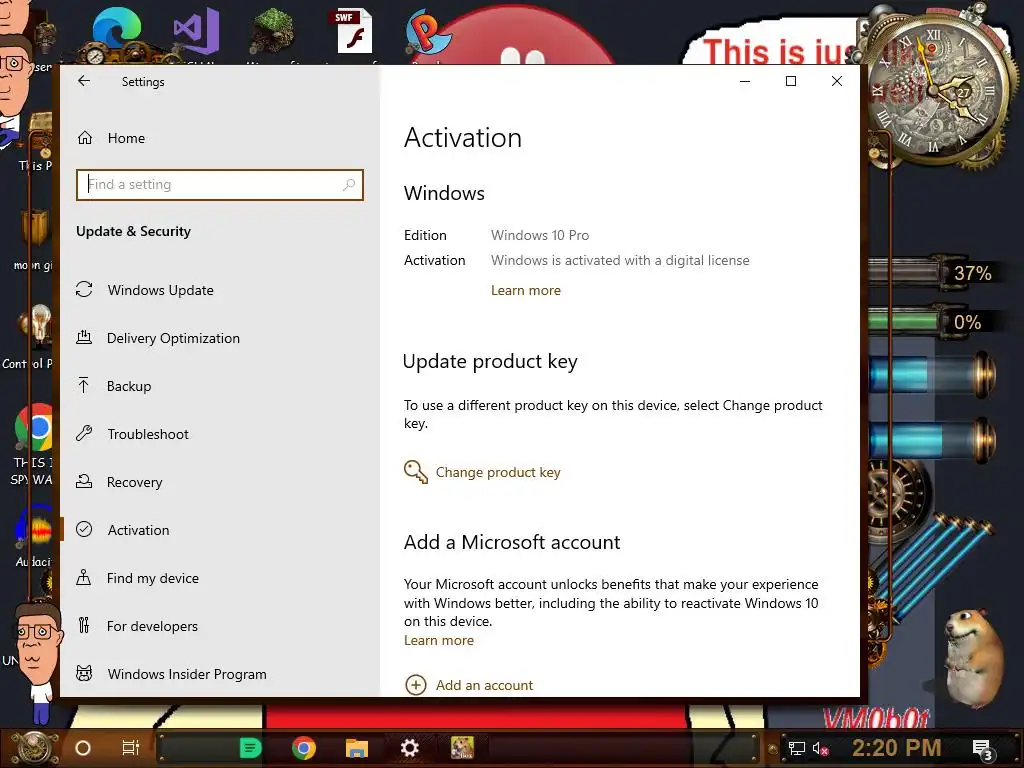Screen dimensions: 1024x768
Task: Click Learn more under Windows activation status
Action: [526, 291]
